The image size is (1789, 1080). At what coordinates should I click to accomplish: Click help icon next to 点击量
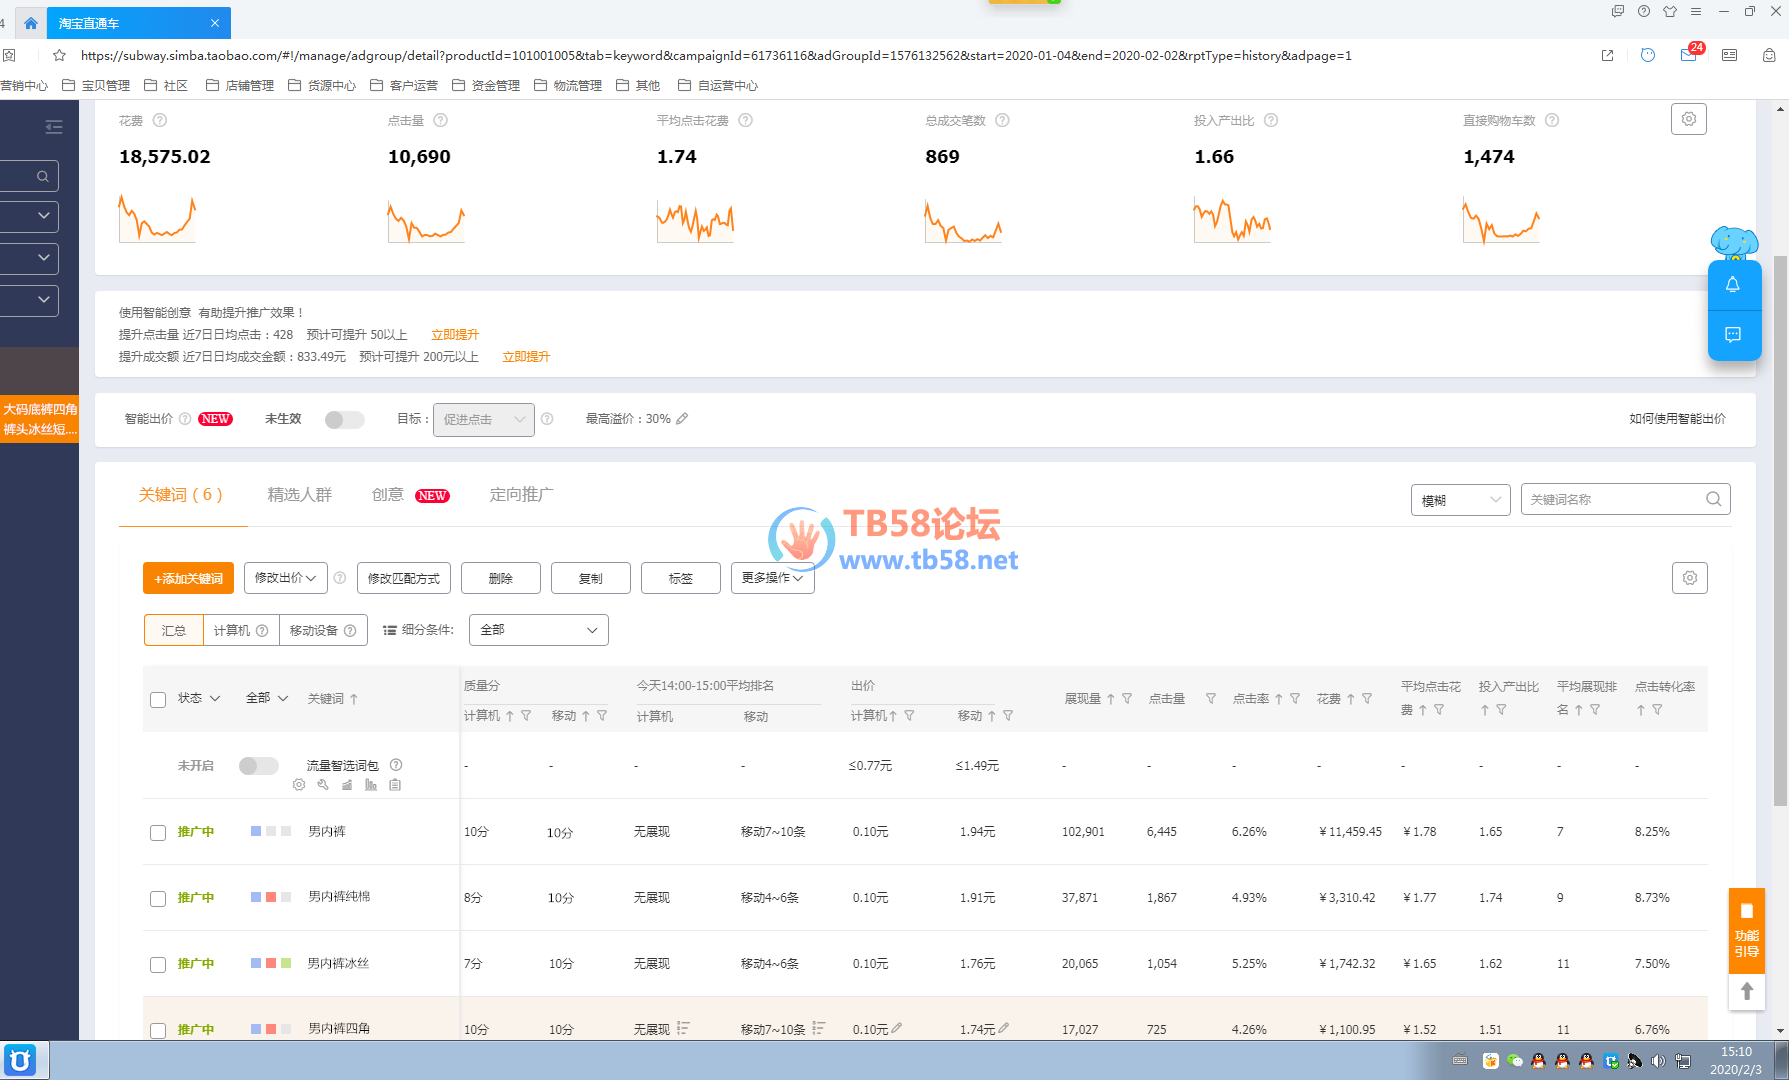[x=441, y=120]
